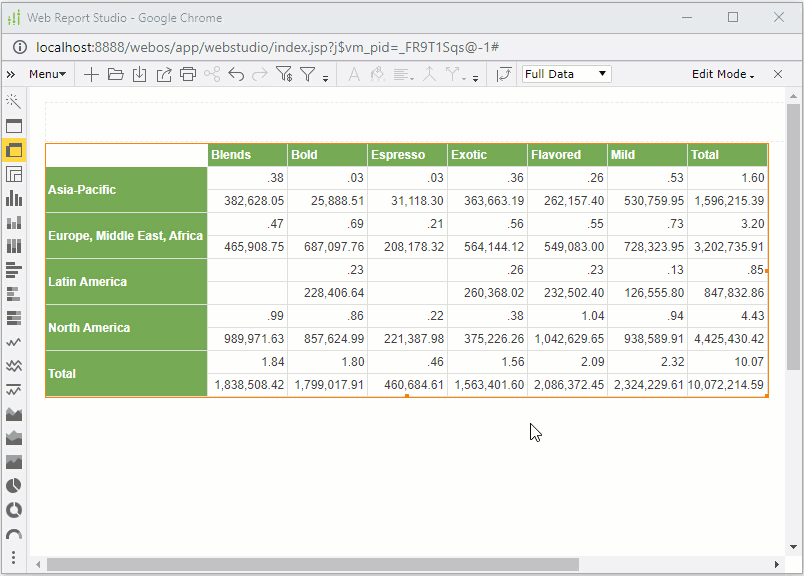Toggle the highlighted crosstab component icon

[x=14, y=150]
